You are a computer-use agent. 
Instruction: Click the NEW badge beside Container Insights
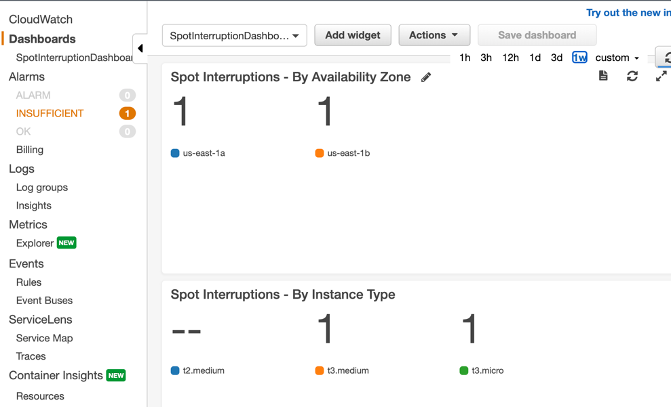(116, 376)
